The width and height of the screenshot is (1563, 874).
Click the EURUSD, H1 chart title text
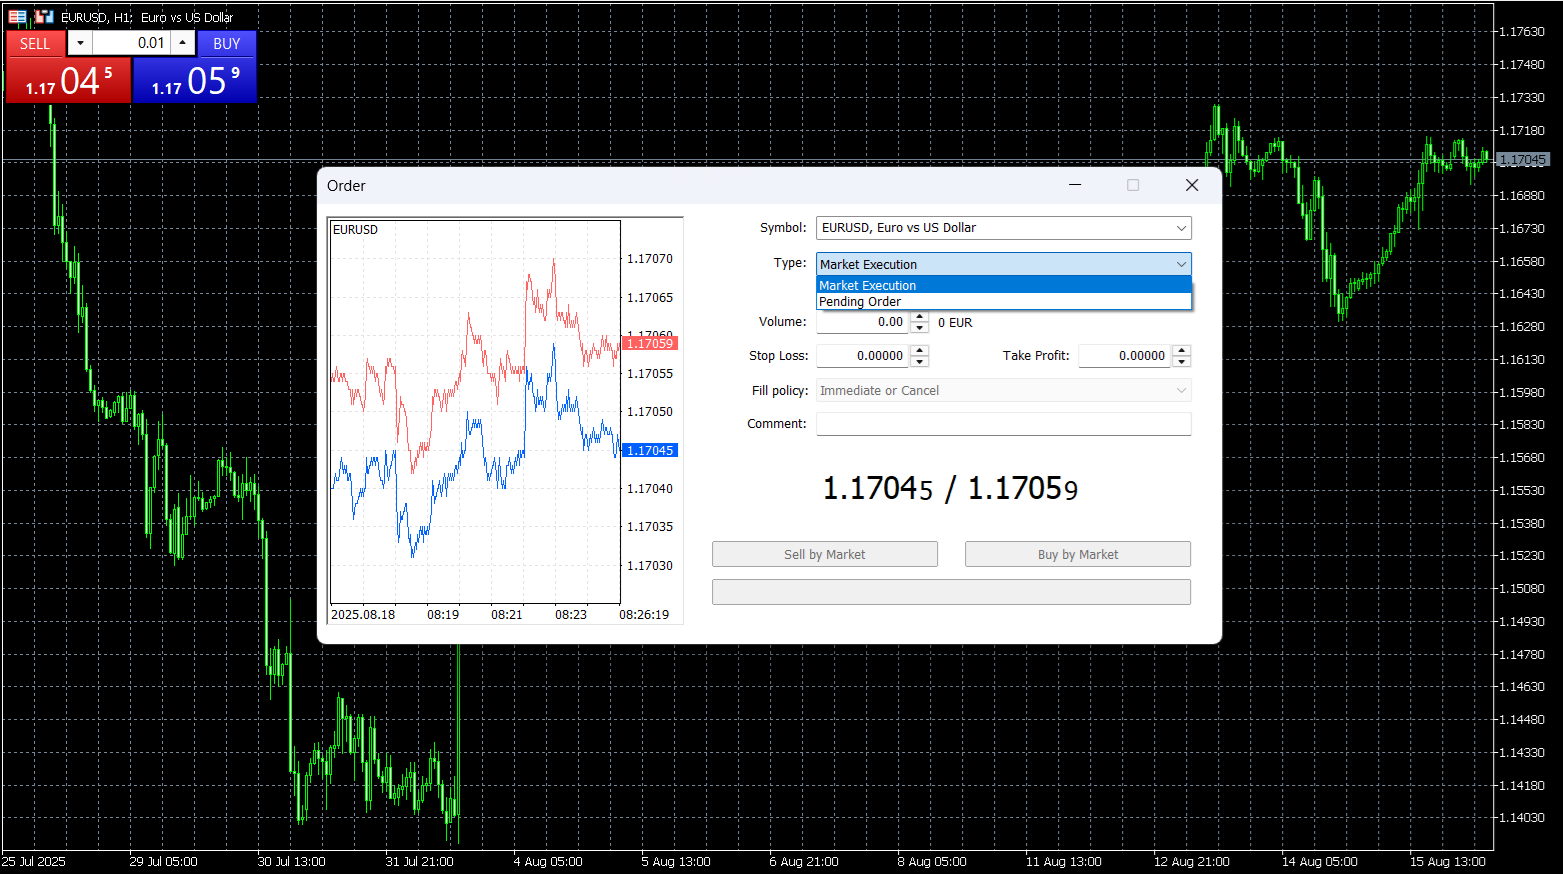click(x=147, y=17)
